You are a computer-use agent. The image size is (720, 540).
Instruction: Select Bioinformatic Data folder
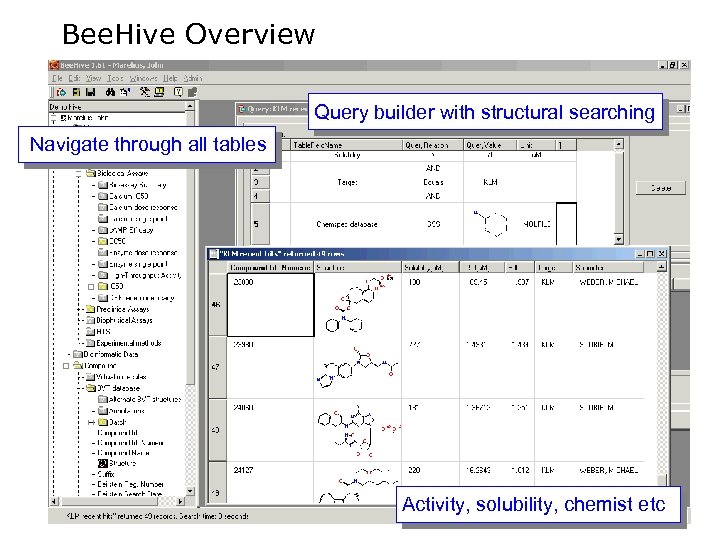[x=111, y=354]
